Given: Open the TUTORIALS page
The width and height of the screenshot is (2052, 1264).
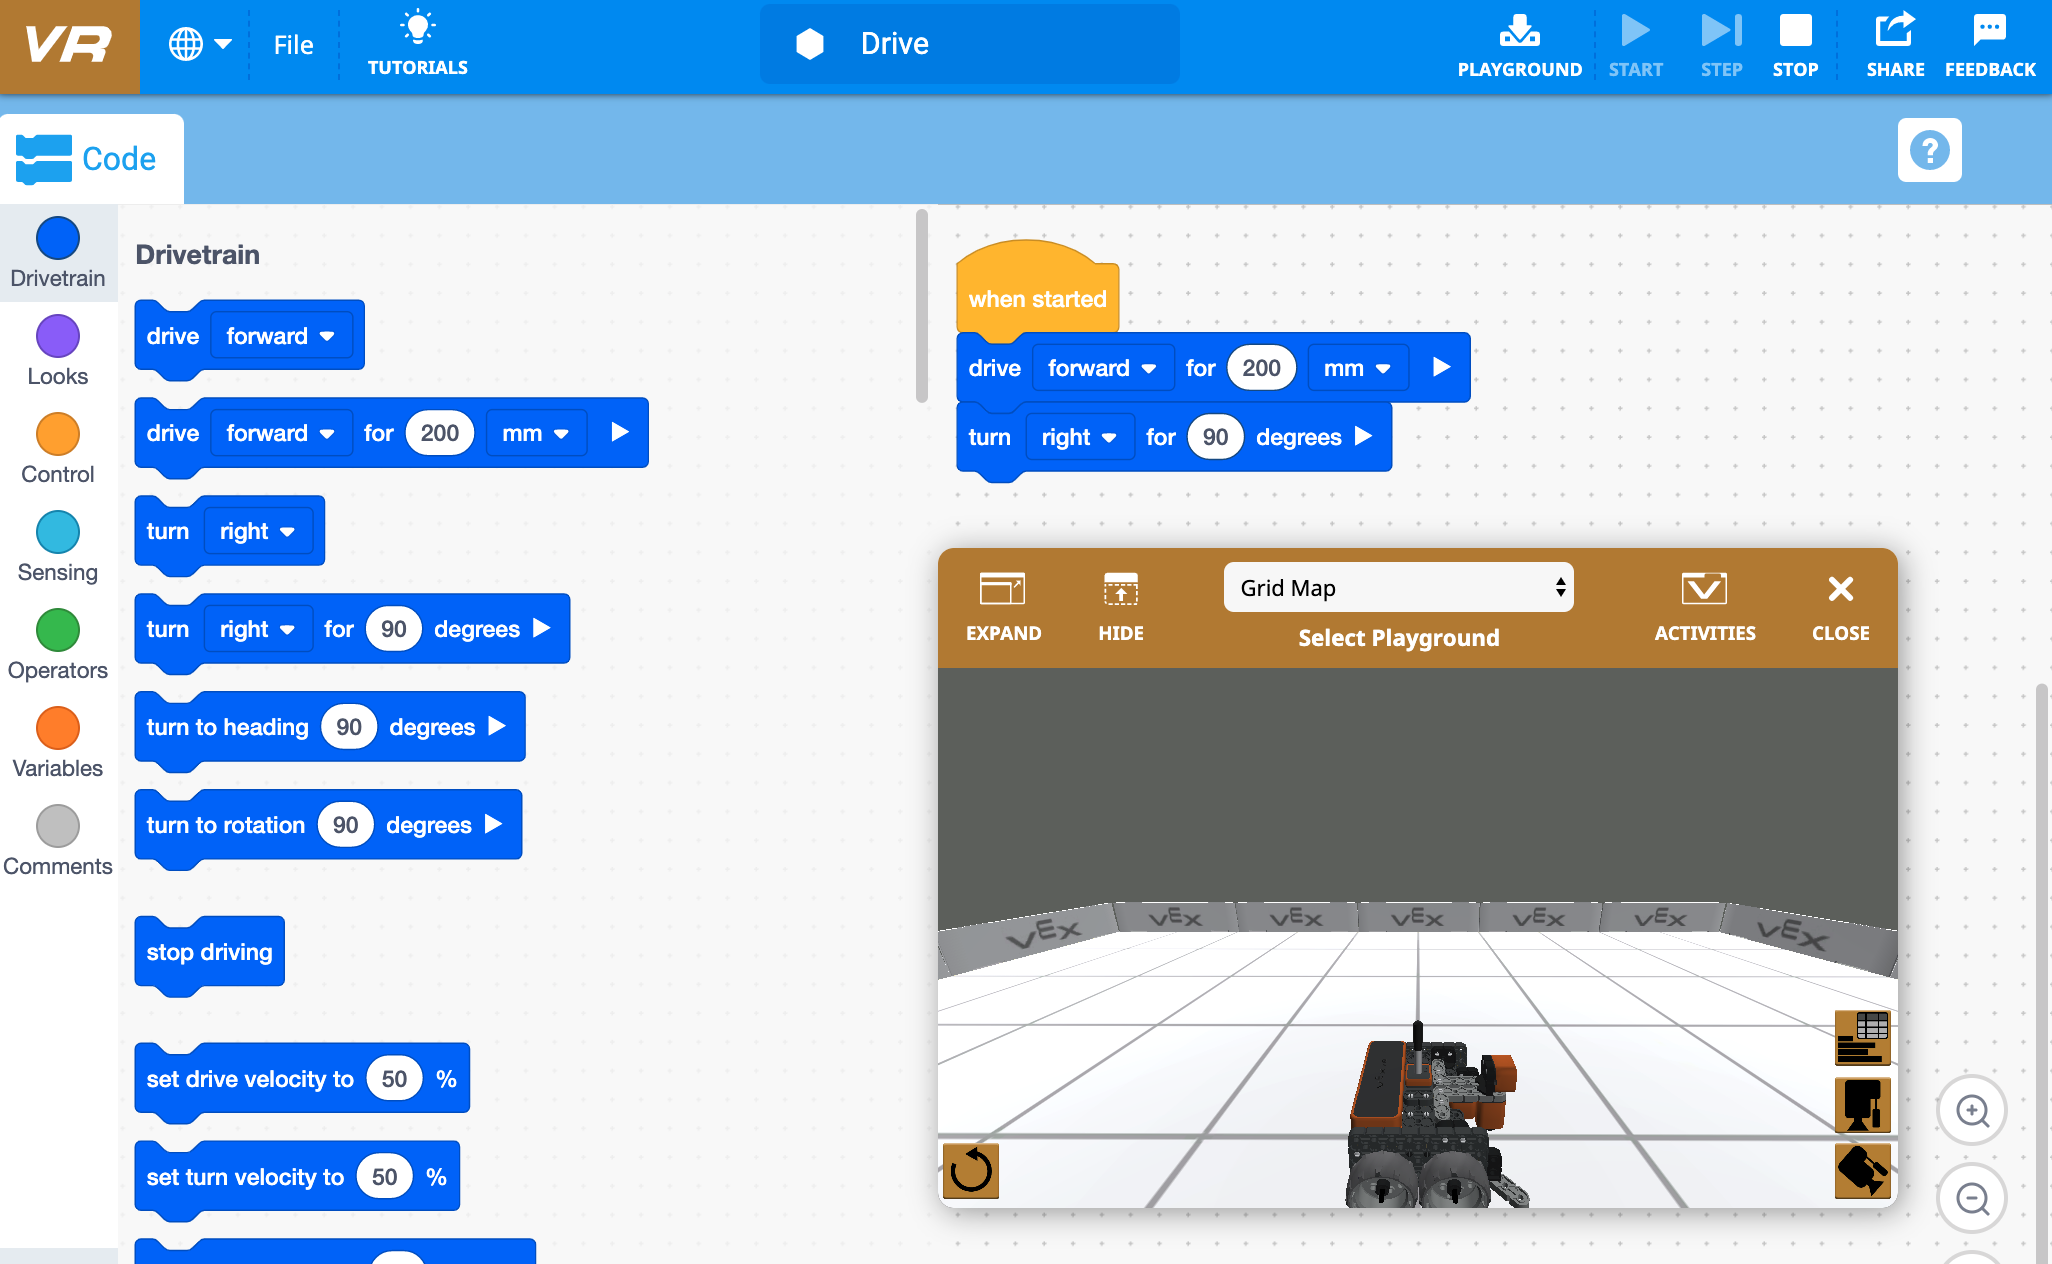Looking at the screenshot, I should coord(417,44).
